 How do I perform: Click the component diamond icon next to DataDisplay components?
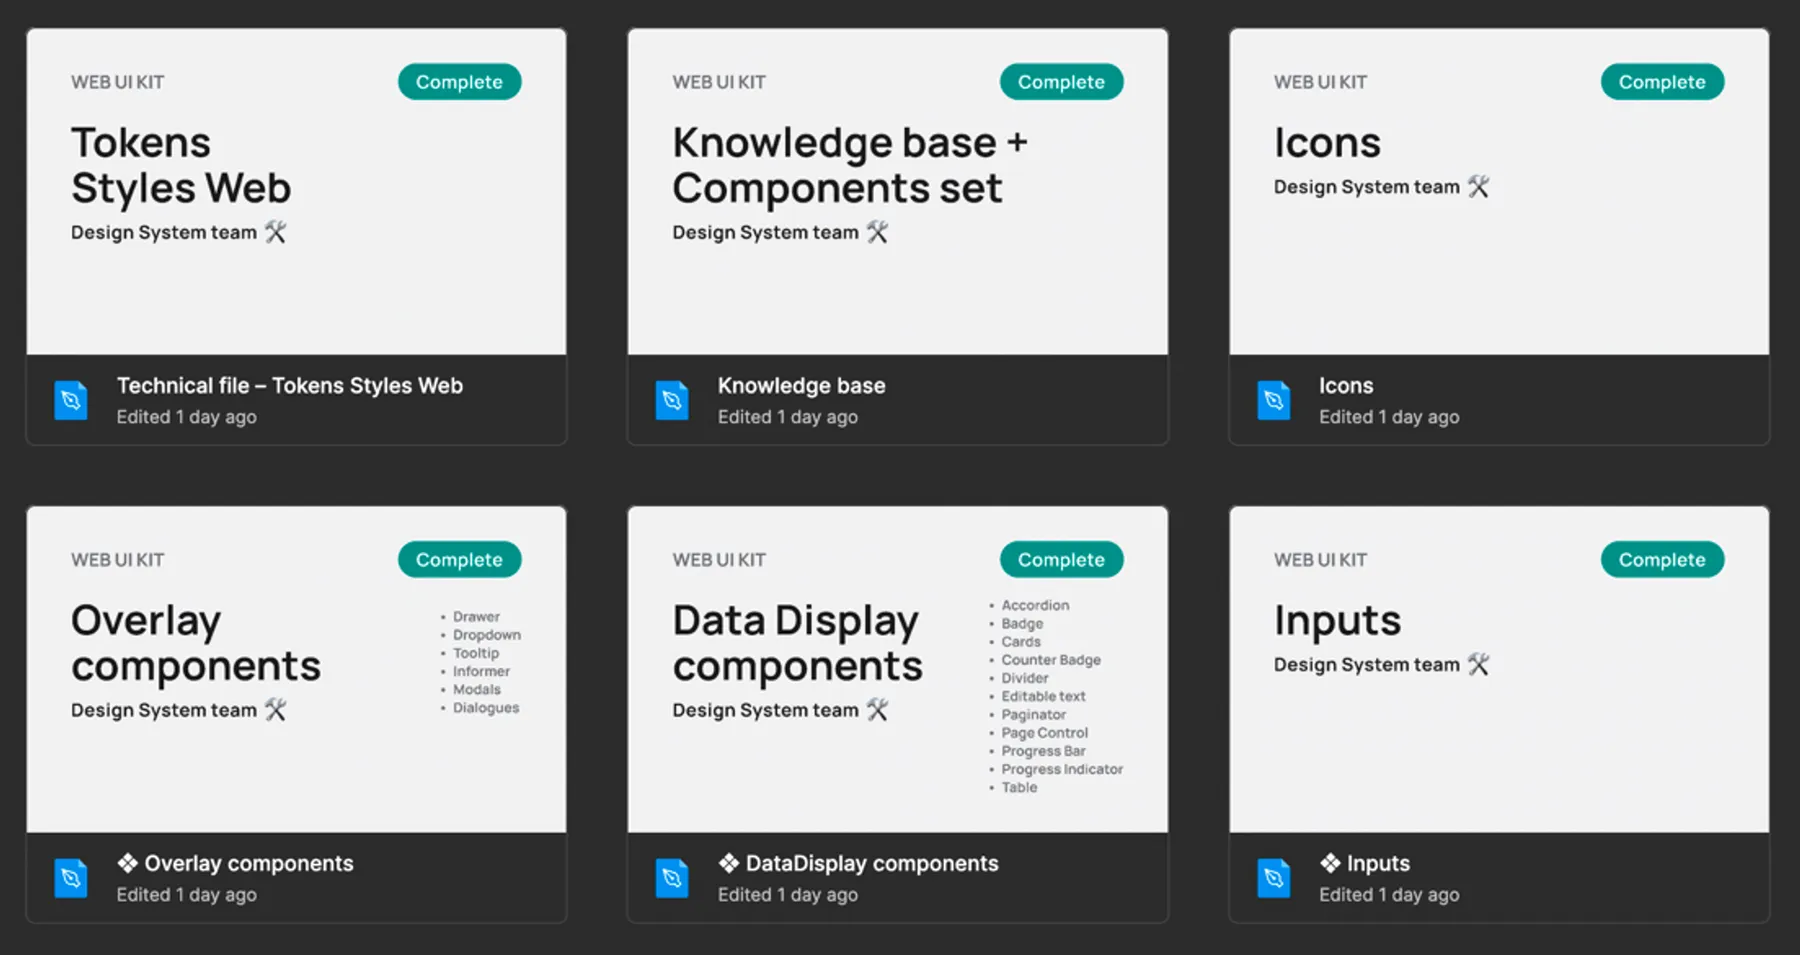coord(729,863)
